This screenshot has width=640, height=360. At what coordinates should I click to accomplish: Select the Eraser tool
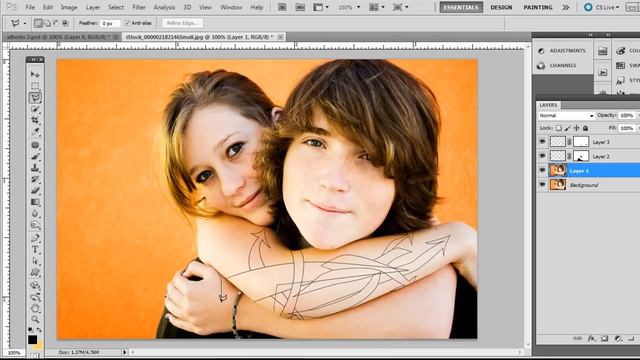point(35,191)
